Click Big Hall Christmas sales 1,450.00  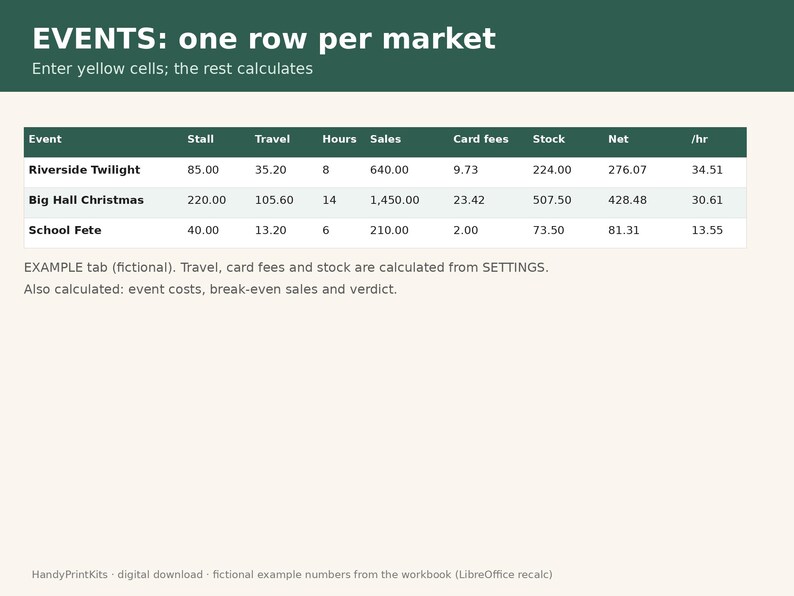394,200
